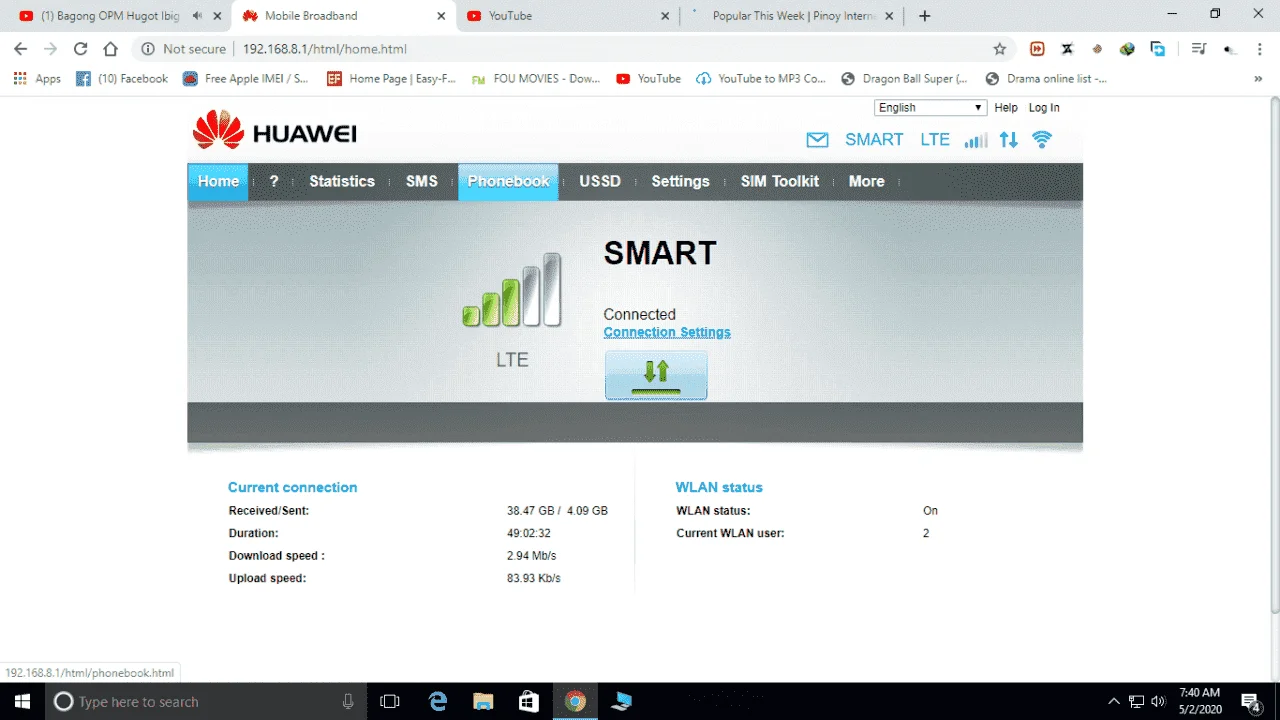Bookmark this page with the star icon
The image size is (1280, 720).
[x=999, y=49]
